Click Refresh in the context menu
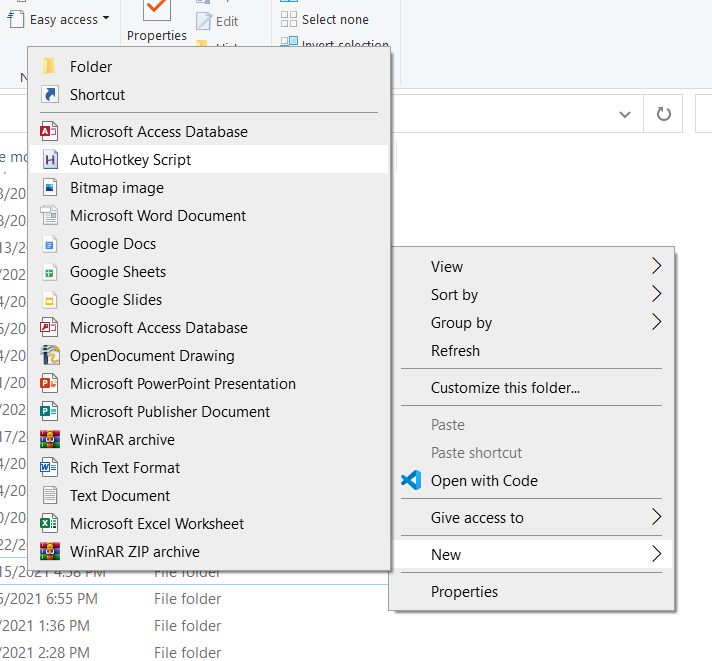Image resolution: width=712 pixels, height=661 pixels. point(531,350)
